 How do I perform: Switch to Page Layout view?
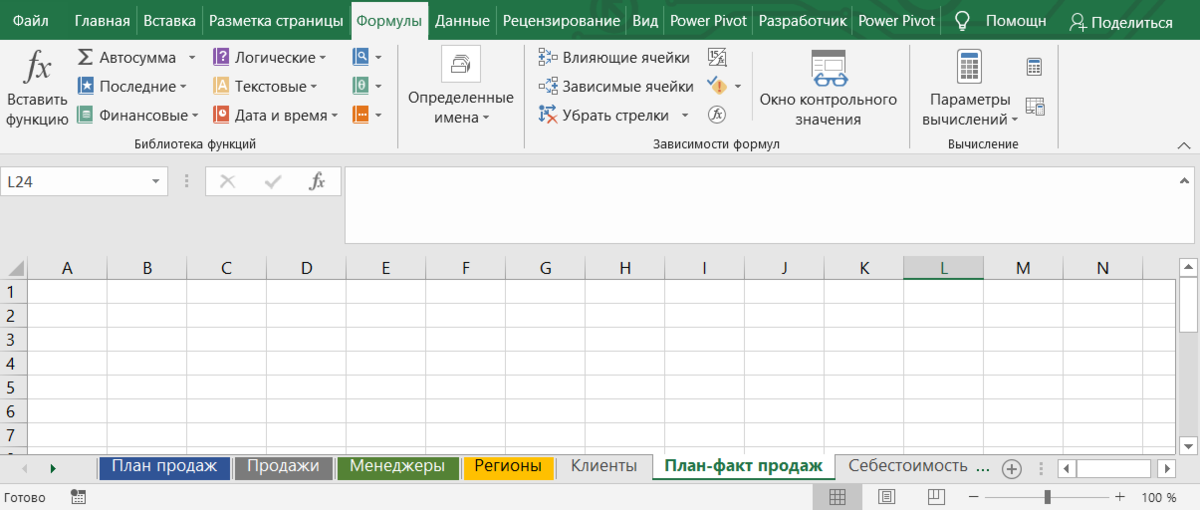886,497
